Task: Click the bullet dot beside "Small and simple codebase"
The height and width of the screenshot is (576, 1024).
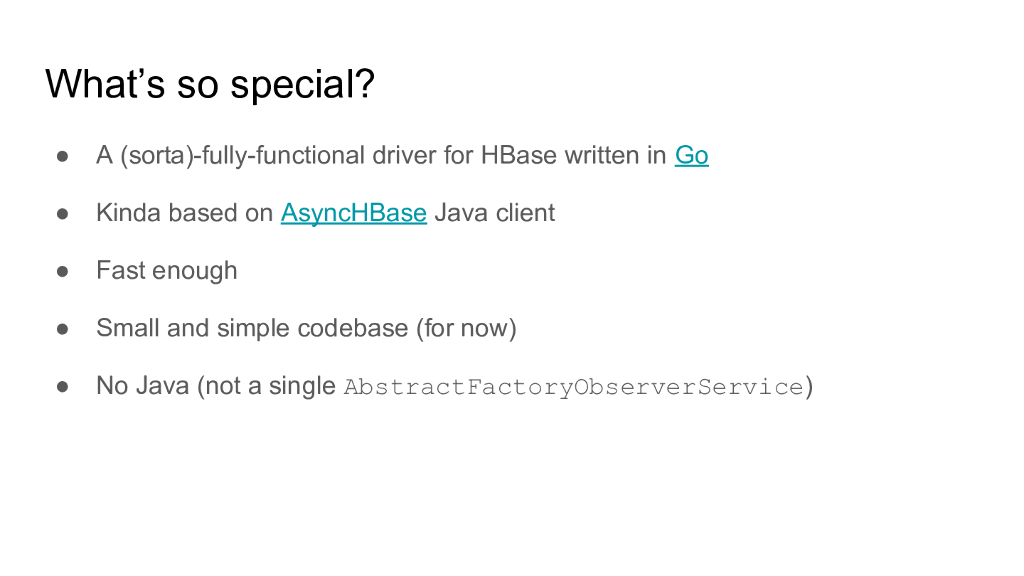Action: click(62, 328)
